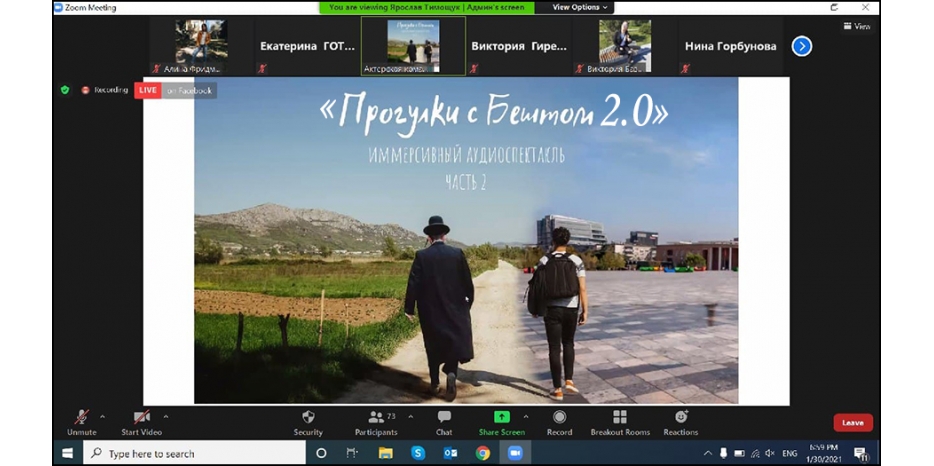934x466 pixels.
Task: Open the network tray icon
Action: (755, 453)
